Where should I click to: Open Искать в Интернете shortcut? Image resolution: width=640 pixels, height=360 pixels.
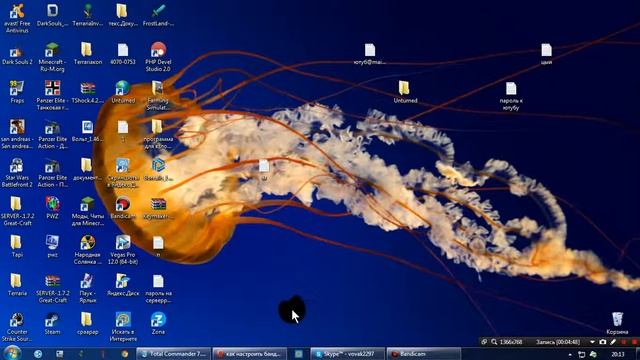122,327
